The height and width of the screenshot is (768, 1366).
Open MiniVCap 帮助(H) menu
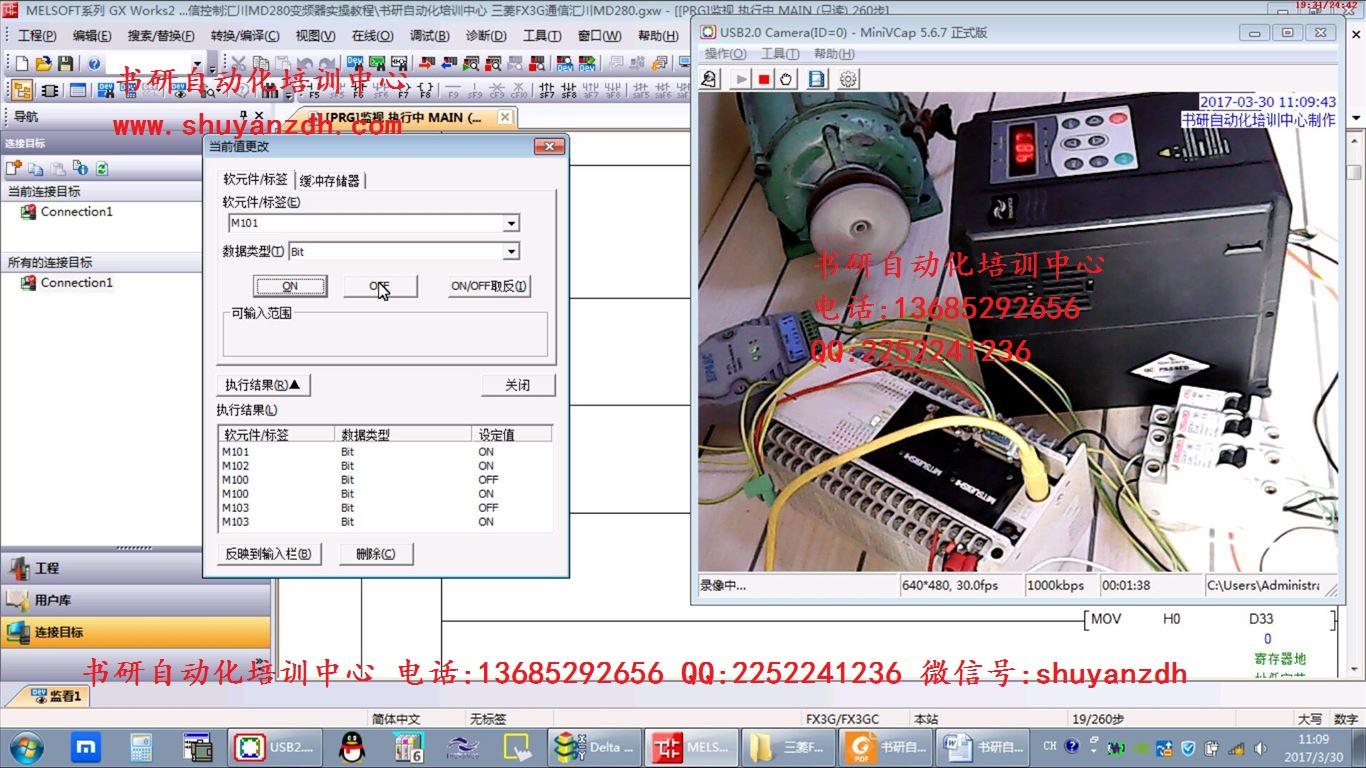pyautogui.click(x=834, y=54)
